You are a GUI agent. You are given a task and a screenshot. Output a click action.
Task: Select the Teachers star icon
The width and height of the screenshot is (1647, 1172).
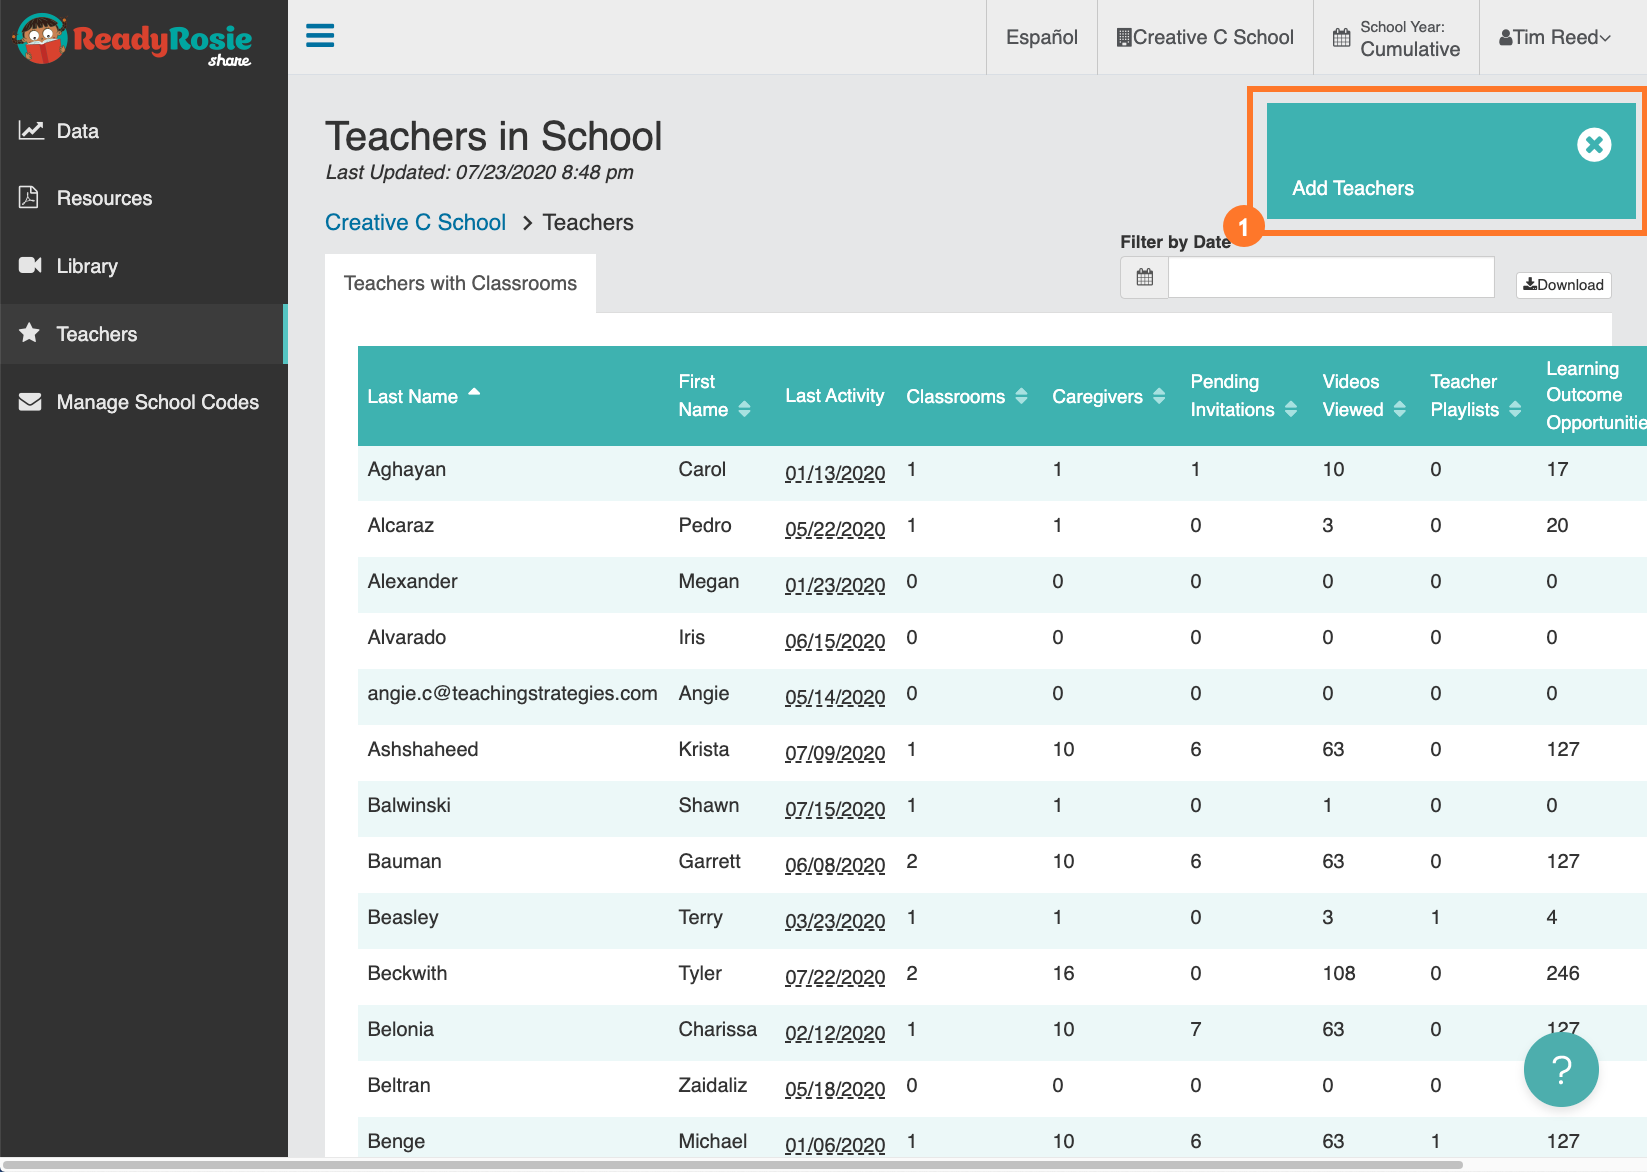[29, 333]
